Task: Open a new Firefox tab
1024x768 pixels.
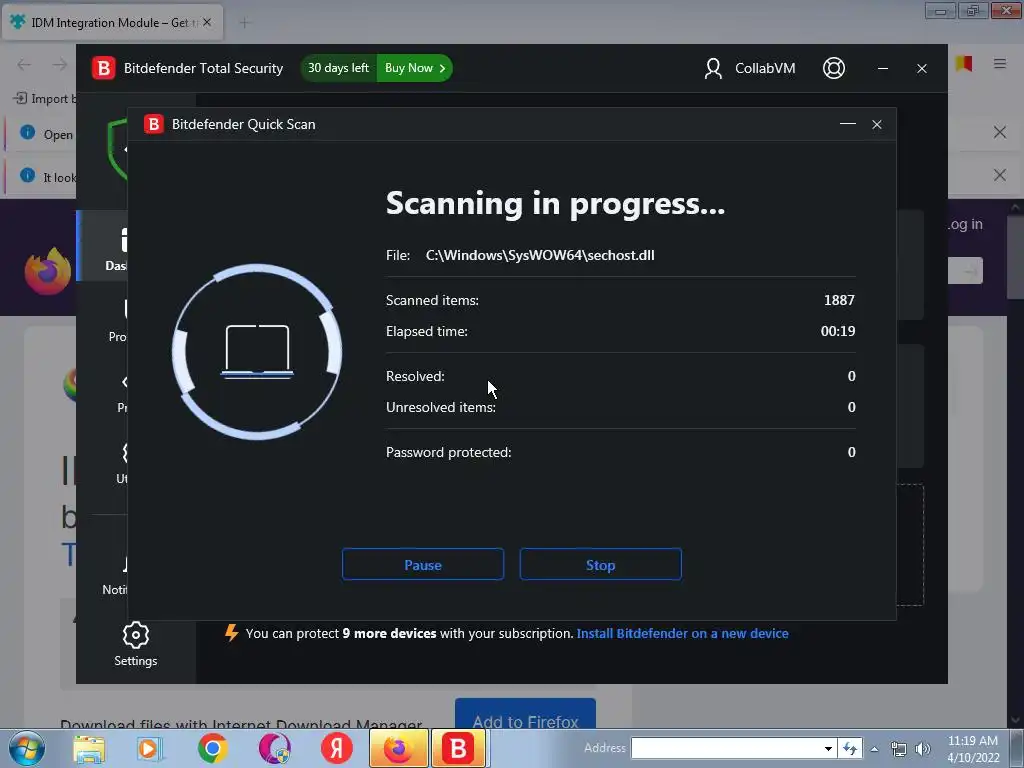Action: pyautogui.click(x=245, y=23)
